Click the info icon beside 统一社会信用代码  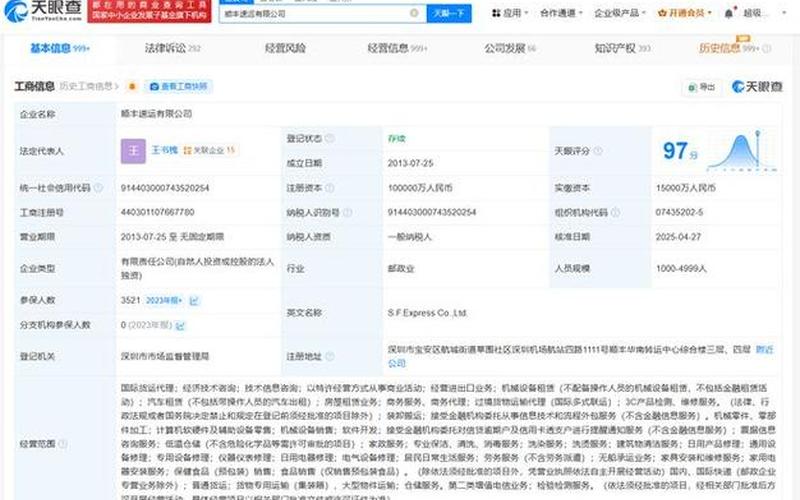pos(98,188)
